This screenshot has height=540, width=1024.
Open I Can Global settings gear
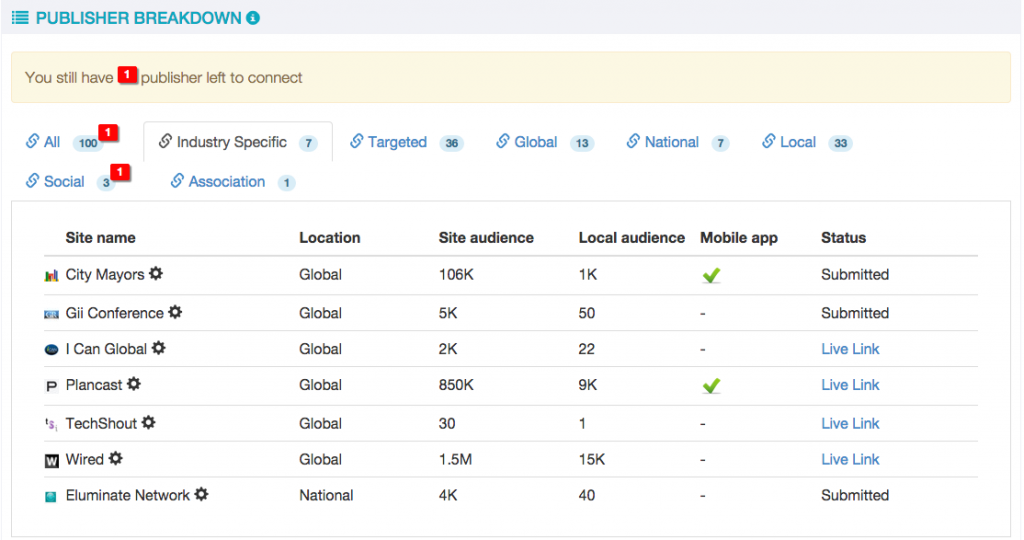[159, 347]
